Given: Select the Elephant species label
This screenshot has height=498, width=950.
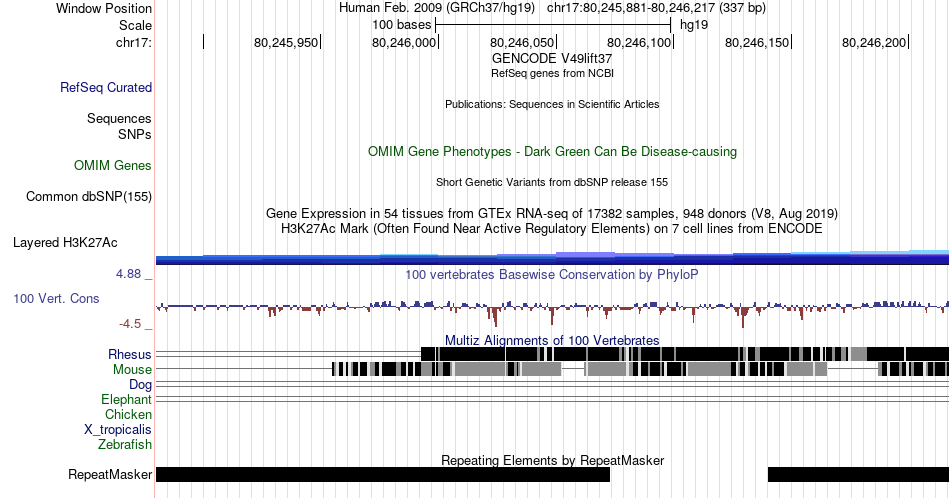Looking at the screenshot, I should (126, 399).
